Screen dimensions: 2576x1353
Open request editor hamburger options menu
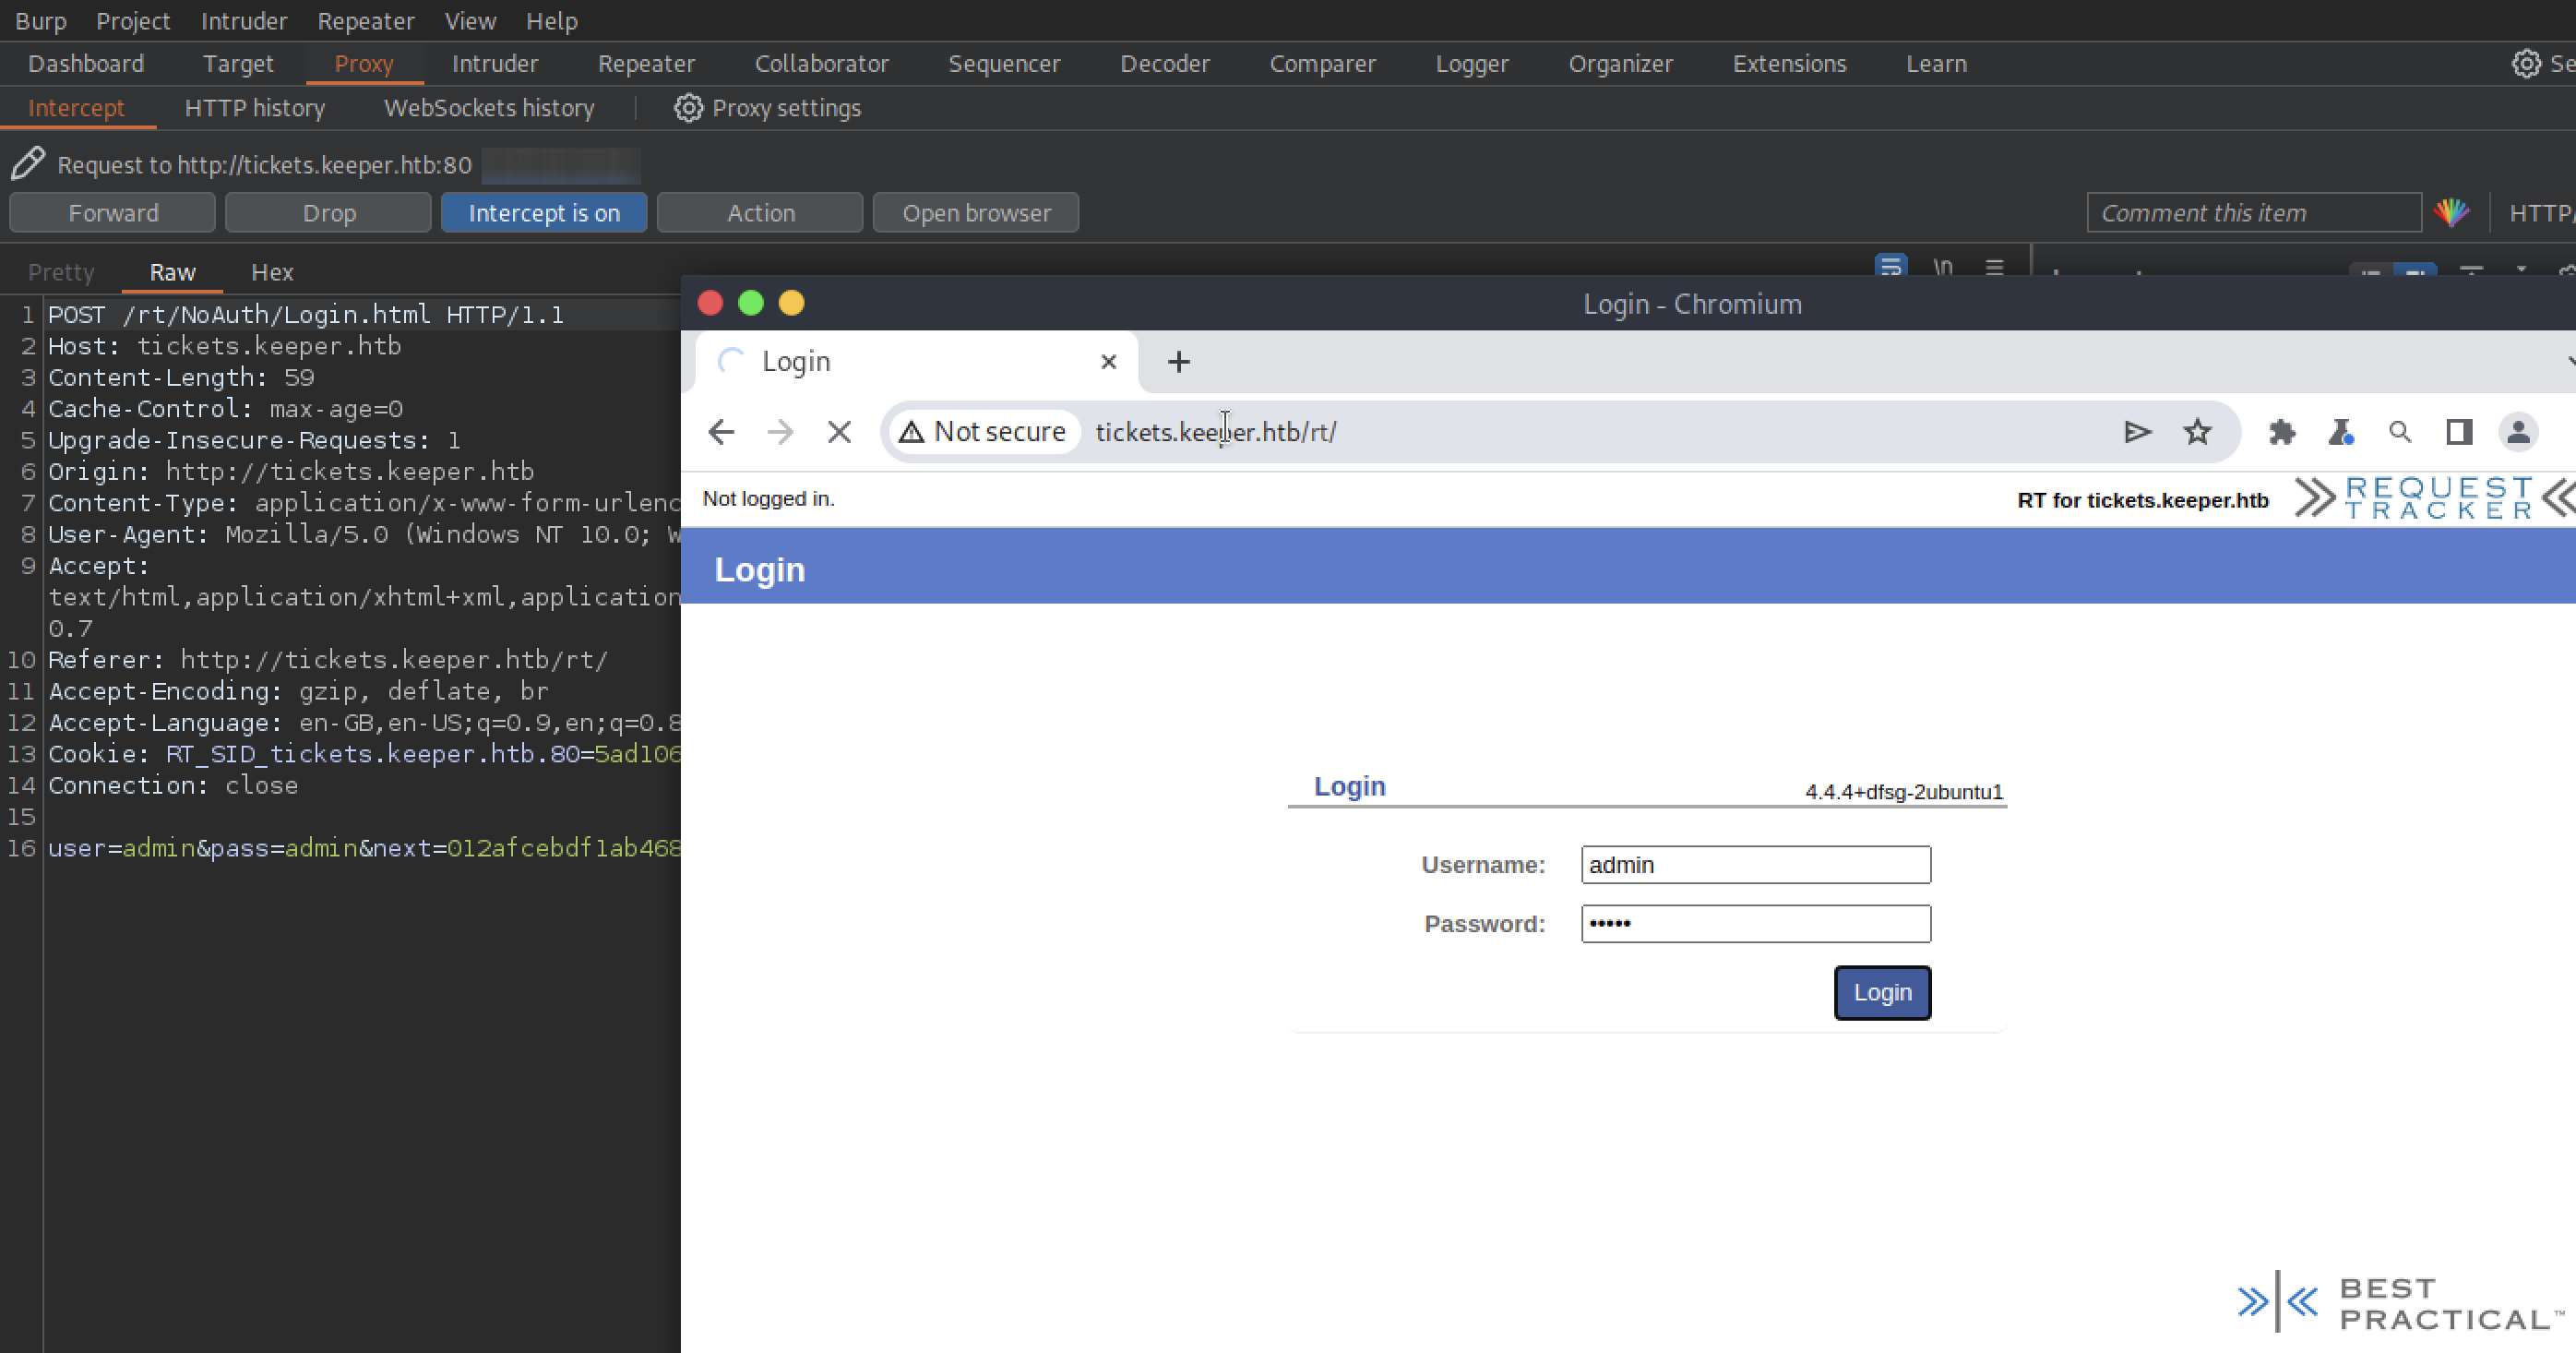tap(1994, 267)
